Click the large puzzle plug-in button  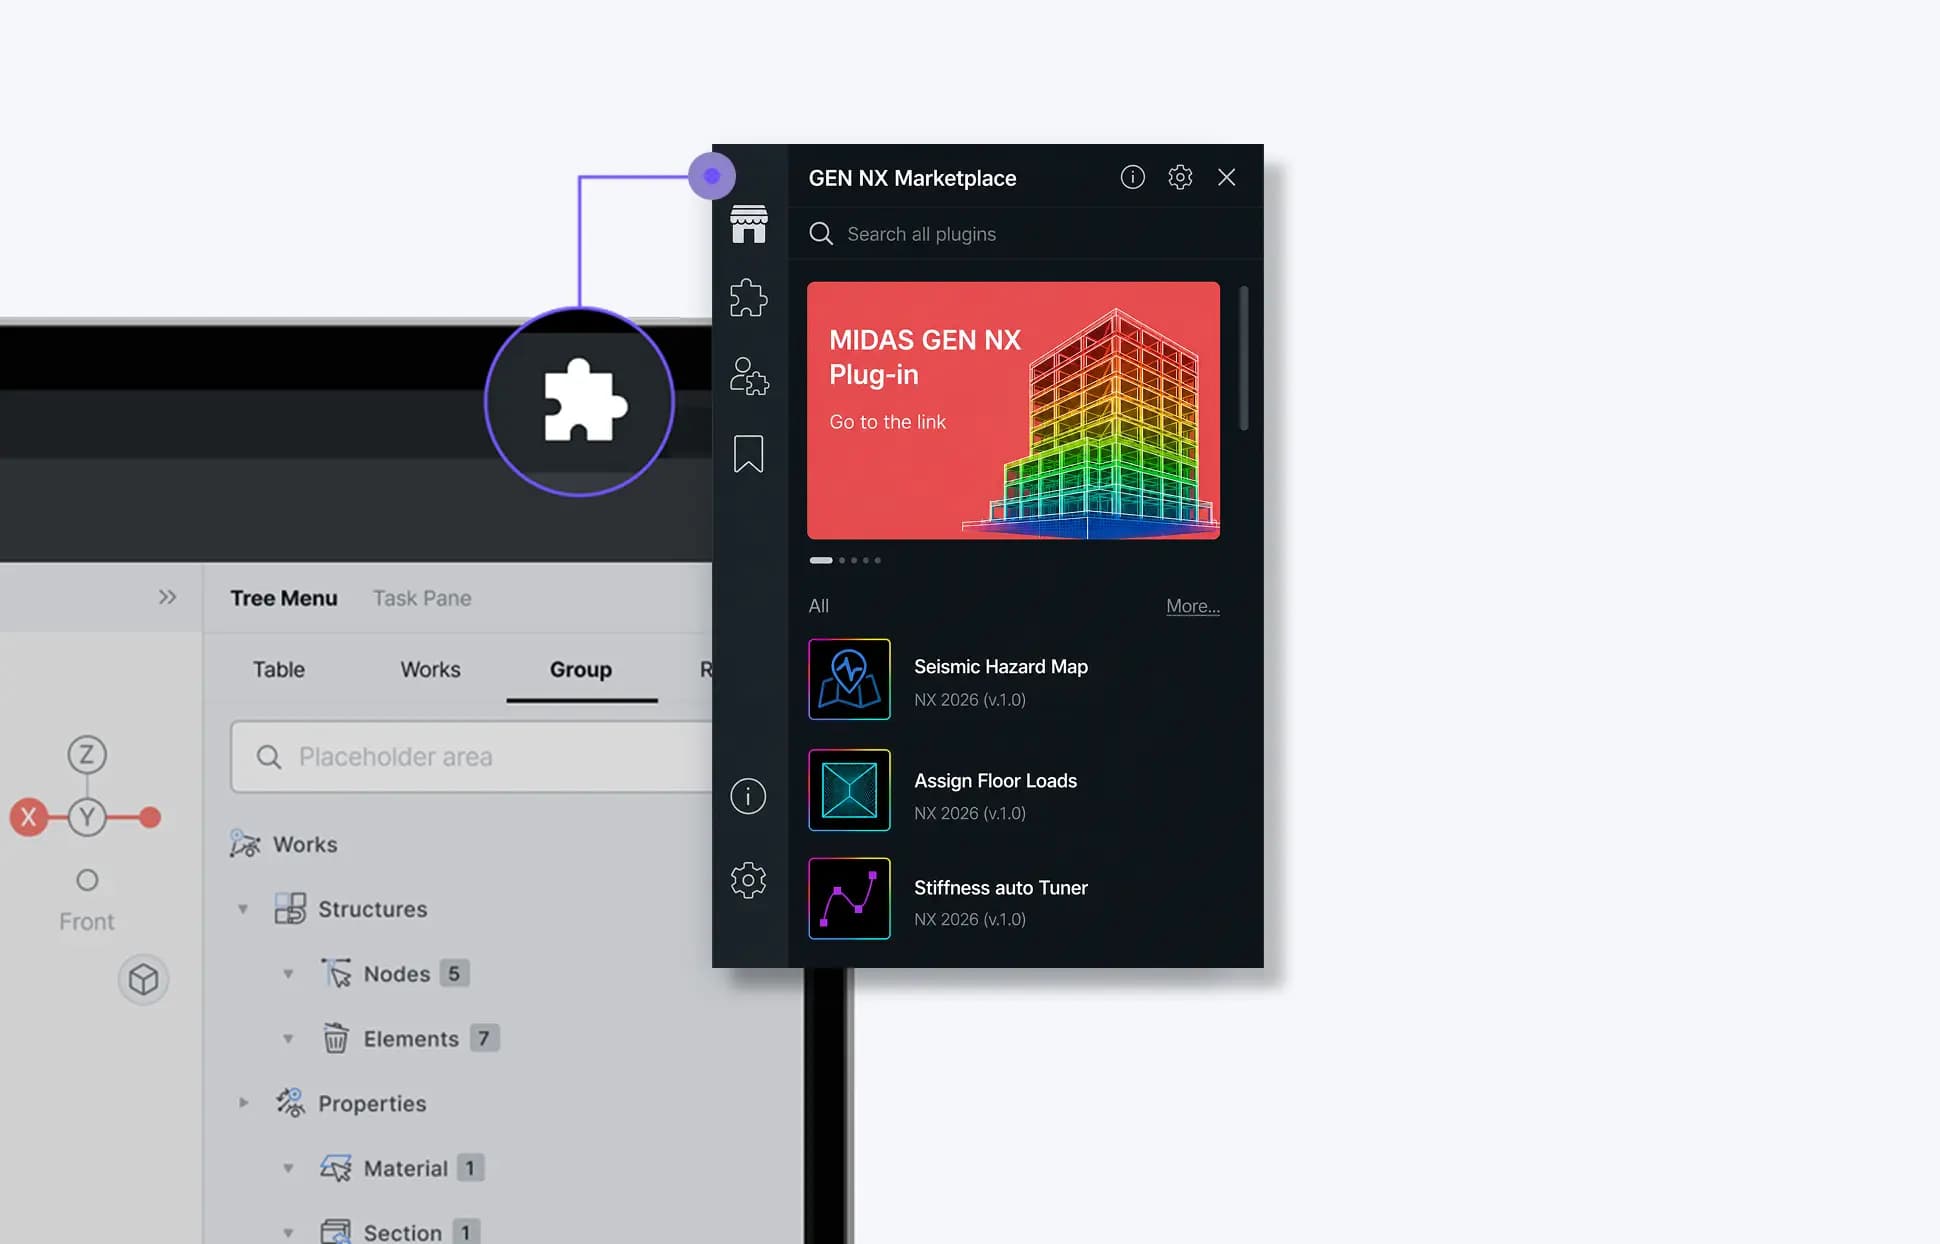point(580,402)
